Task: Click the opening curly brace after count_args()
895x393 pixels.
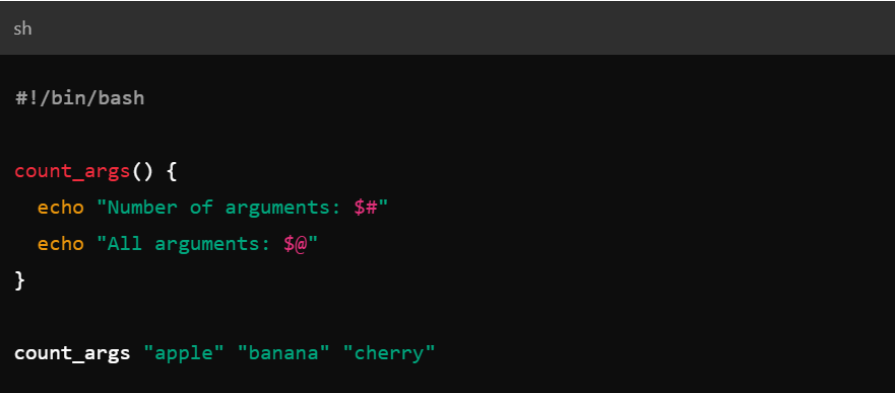Action: tap(171, 172)
